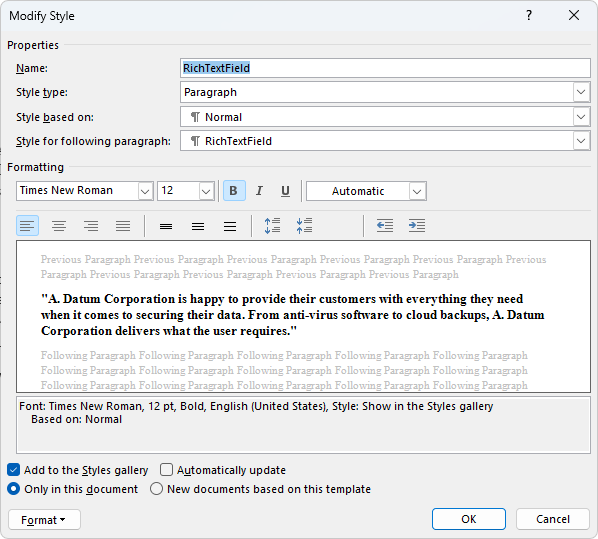Click the OK button
The width and height of the screenshot is (598, 539).
(469, 519)
